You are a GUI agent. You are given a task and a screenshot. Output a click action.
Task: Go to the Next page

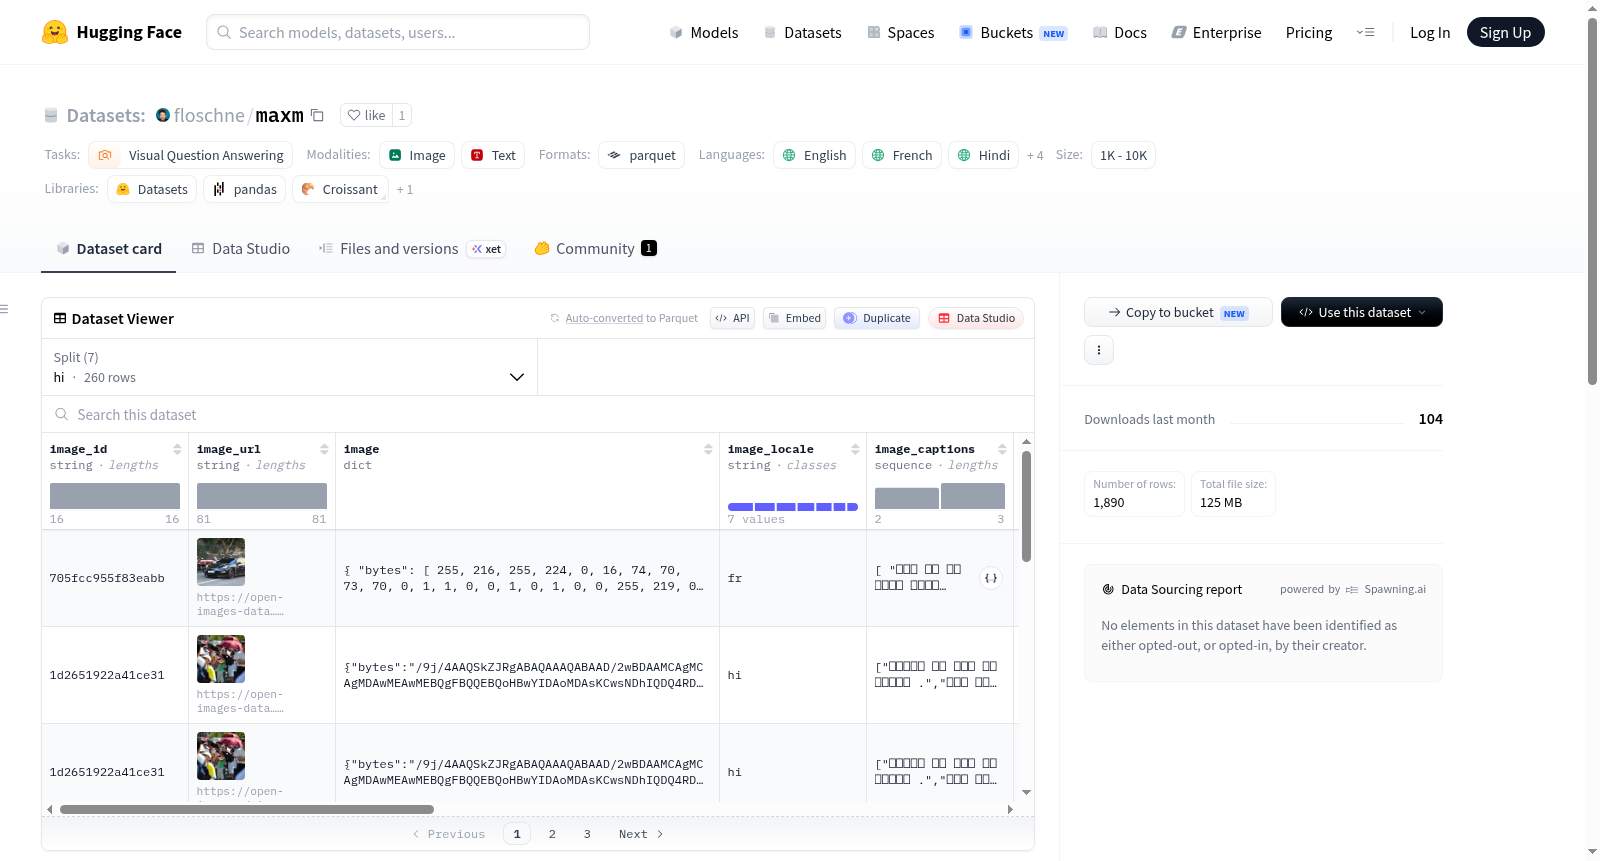tap(641, 834)
